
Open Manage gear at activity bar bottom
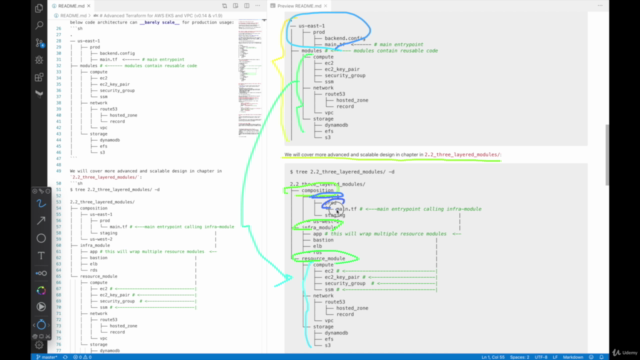[x=39, y=345]
